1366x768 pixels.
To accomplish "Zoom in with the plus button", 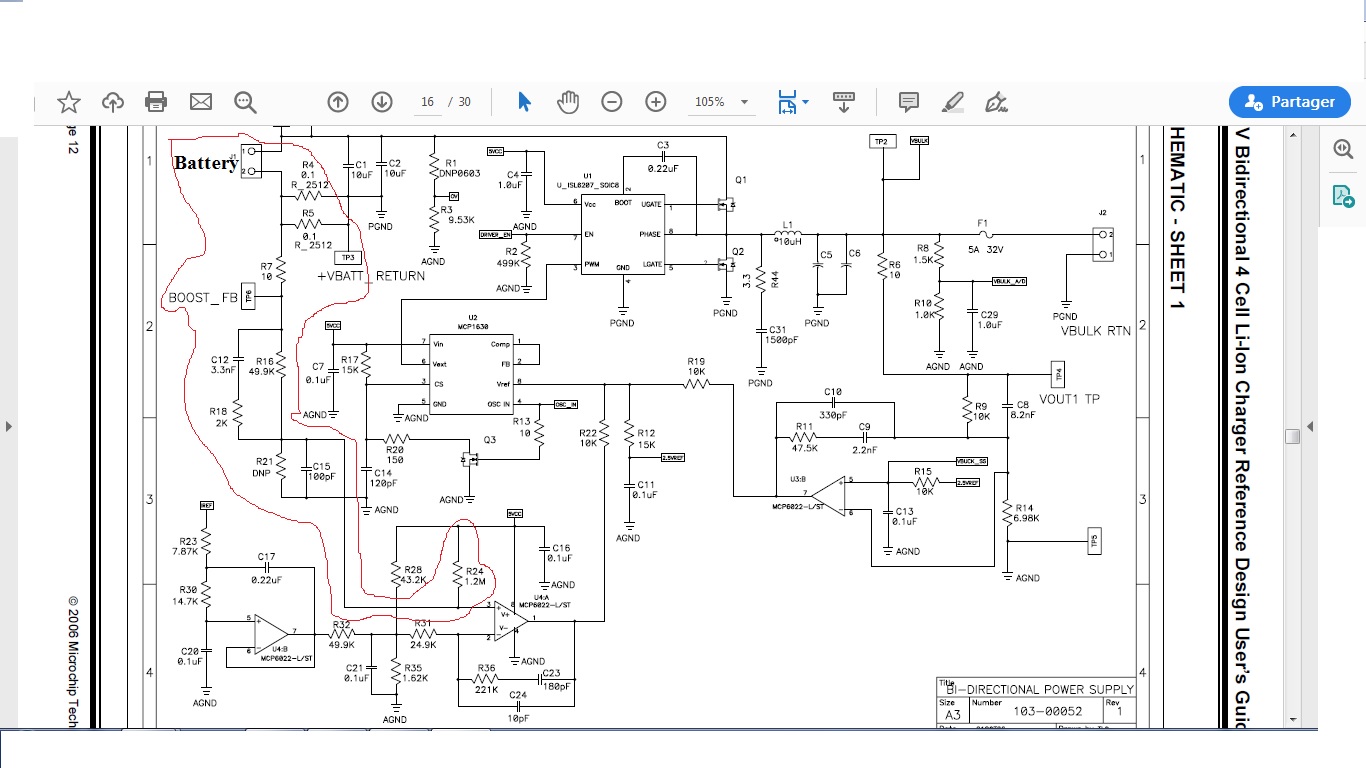I will [656, 102].
